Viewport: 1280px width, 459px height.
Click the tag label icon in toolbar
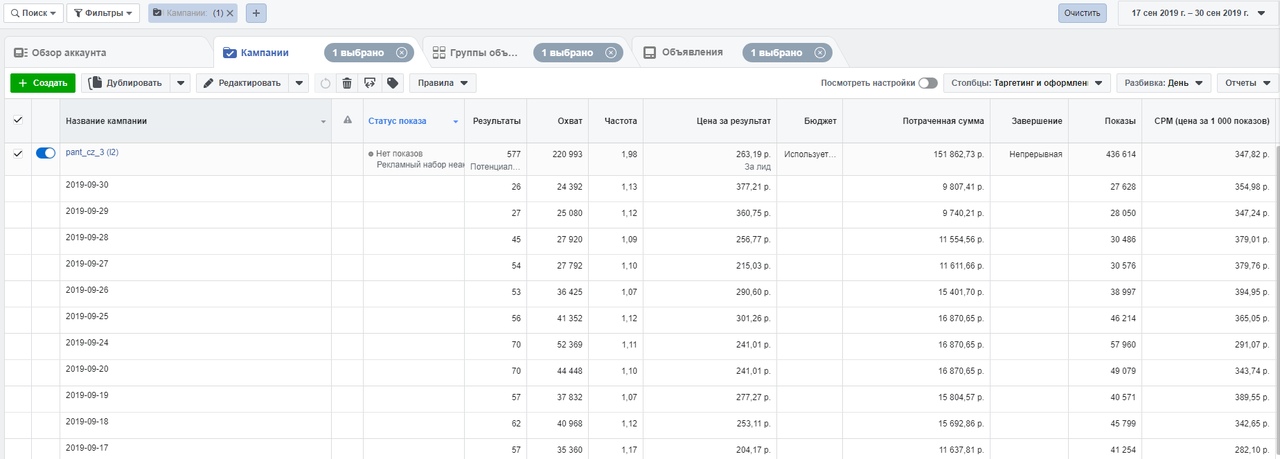[x=392, y=83]
